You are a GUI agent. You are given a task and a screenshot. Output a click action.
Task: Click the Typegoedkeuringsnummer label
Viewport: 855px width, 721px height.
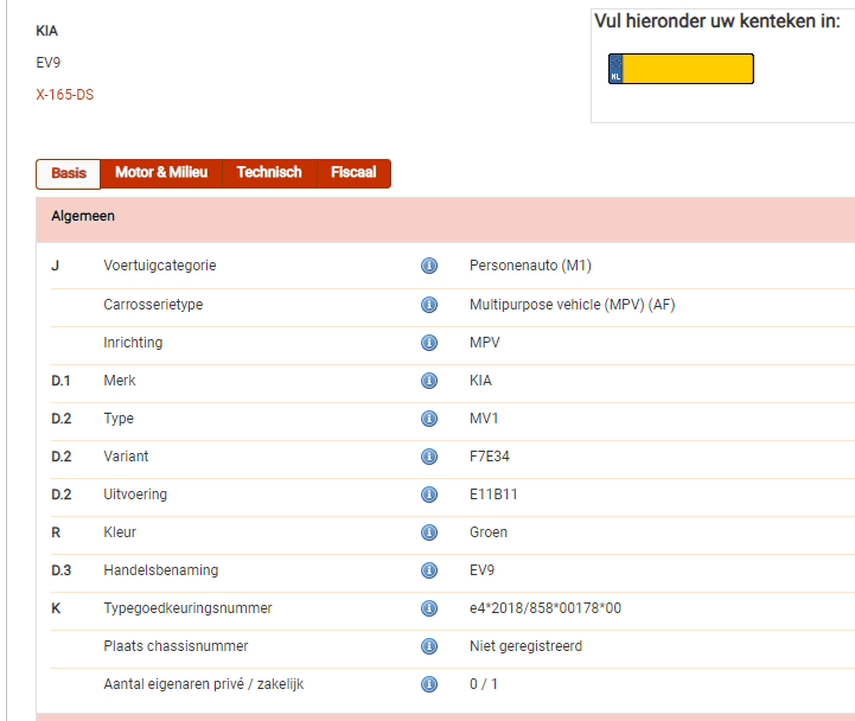(188, 609)
